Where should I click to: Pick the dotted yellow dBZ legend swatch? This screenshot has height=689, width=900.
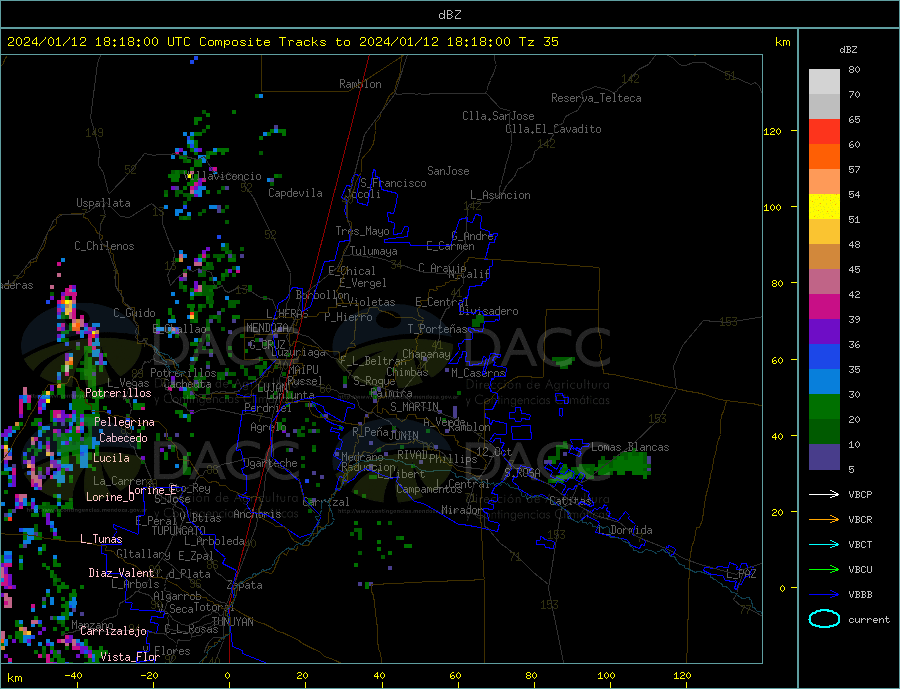pos(824,207)
